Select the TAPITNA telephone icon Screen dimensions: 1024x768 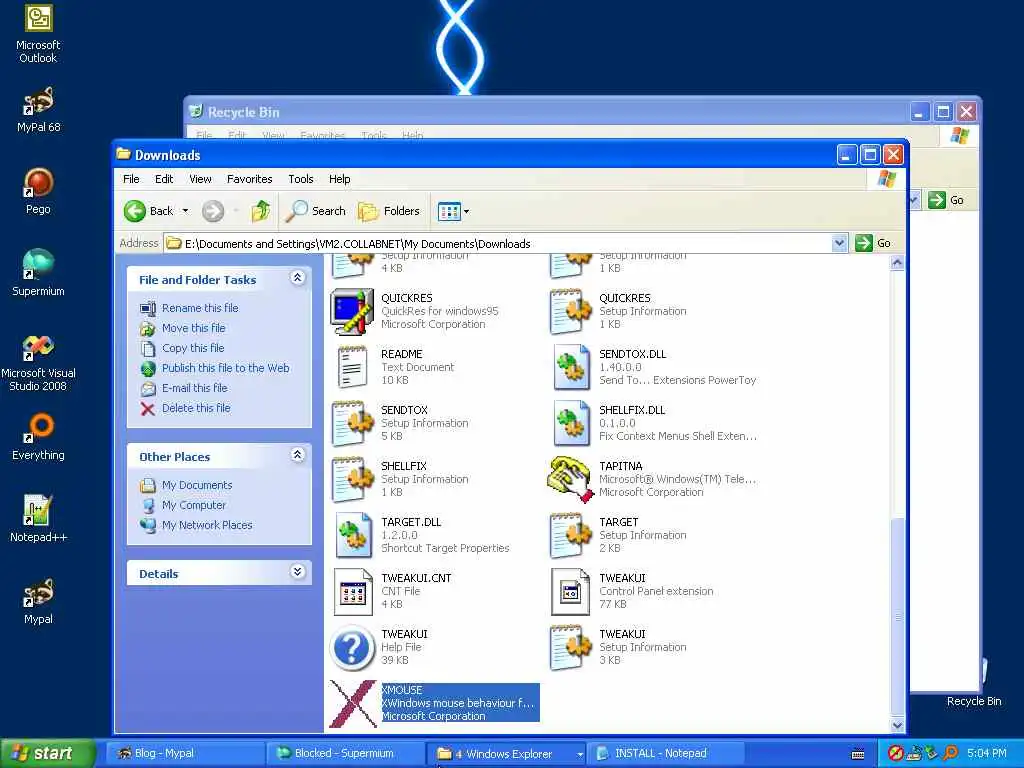[570, 479]
